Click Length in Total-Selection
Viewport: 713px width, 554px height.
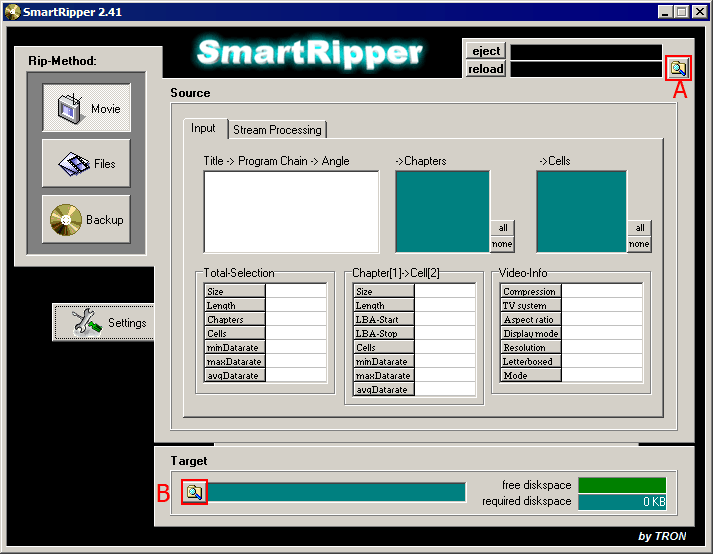click(x=265, y=305)
